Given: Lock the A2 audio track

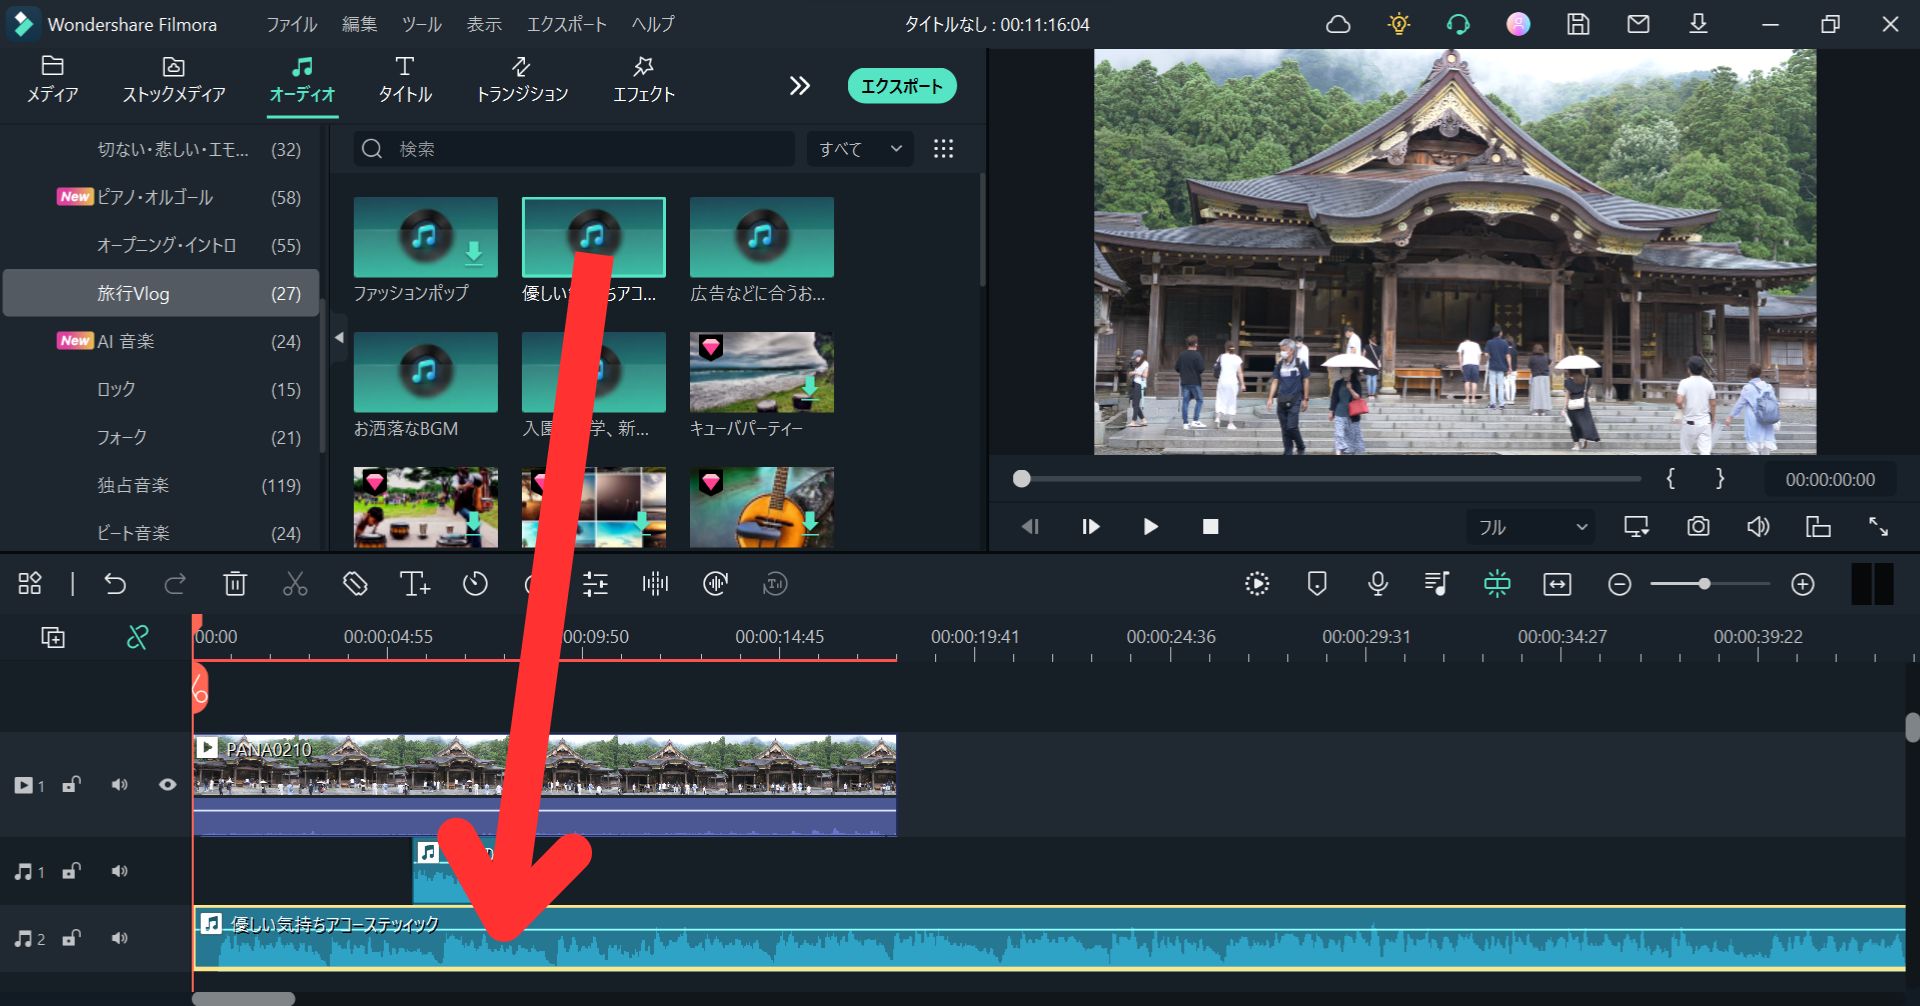Looking at the screenshot, I should pos(70,938).
